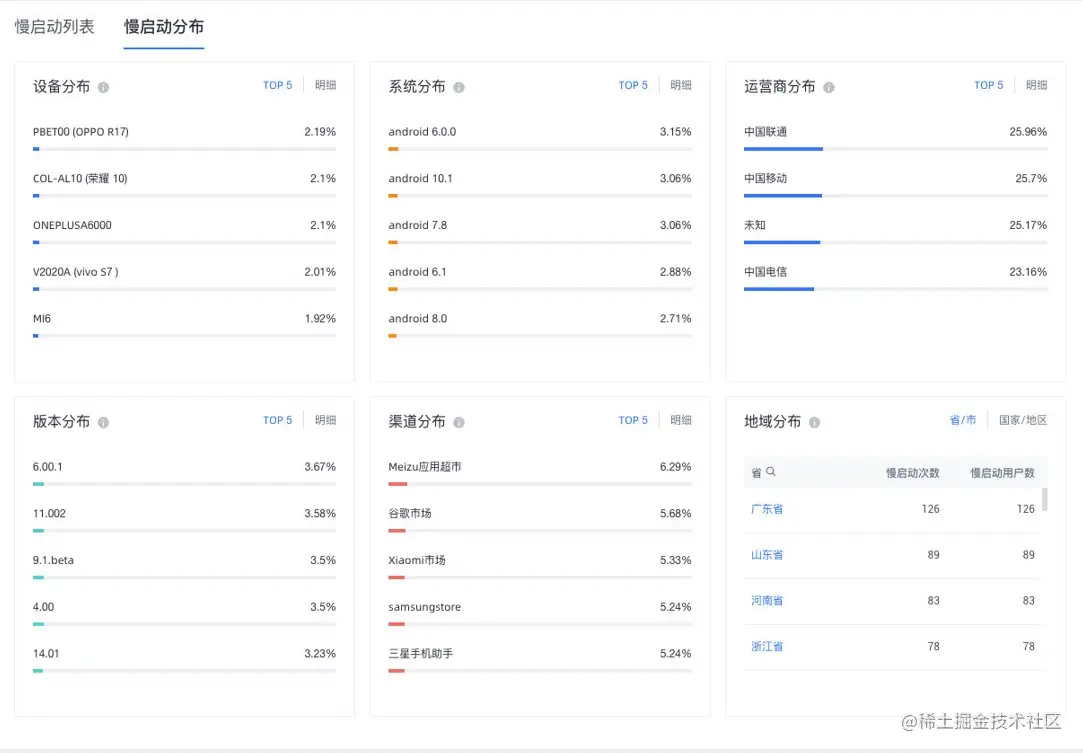Select the 慢启动分布 tab
The image size is (1083, 753).
pos(164,27)
